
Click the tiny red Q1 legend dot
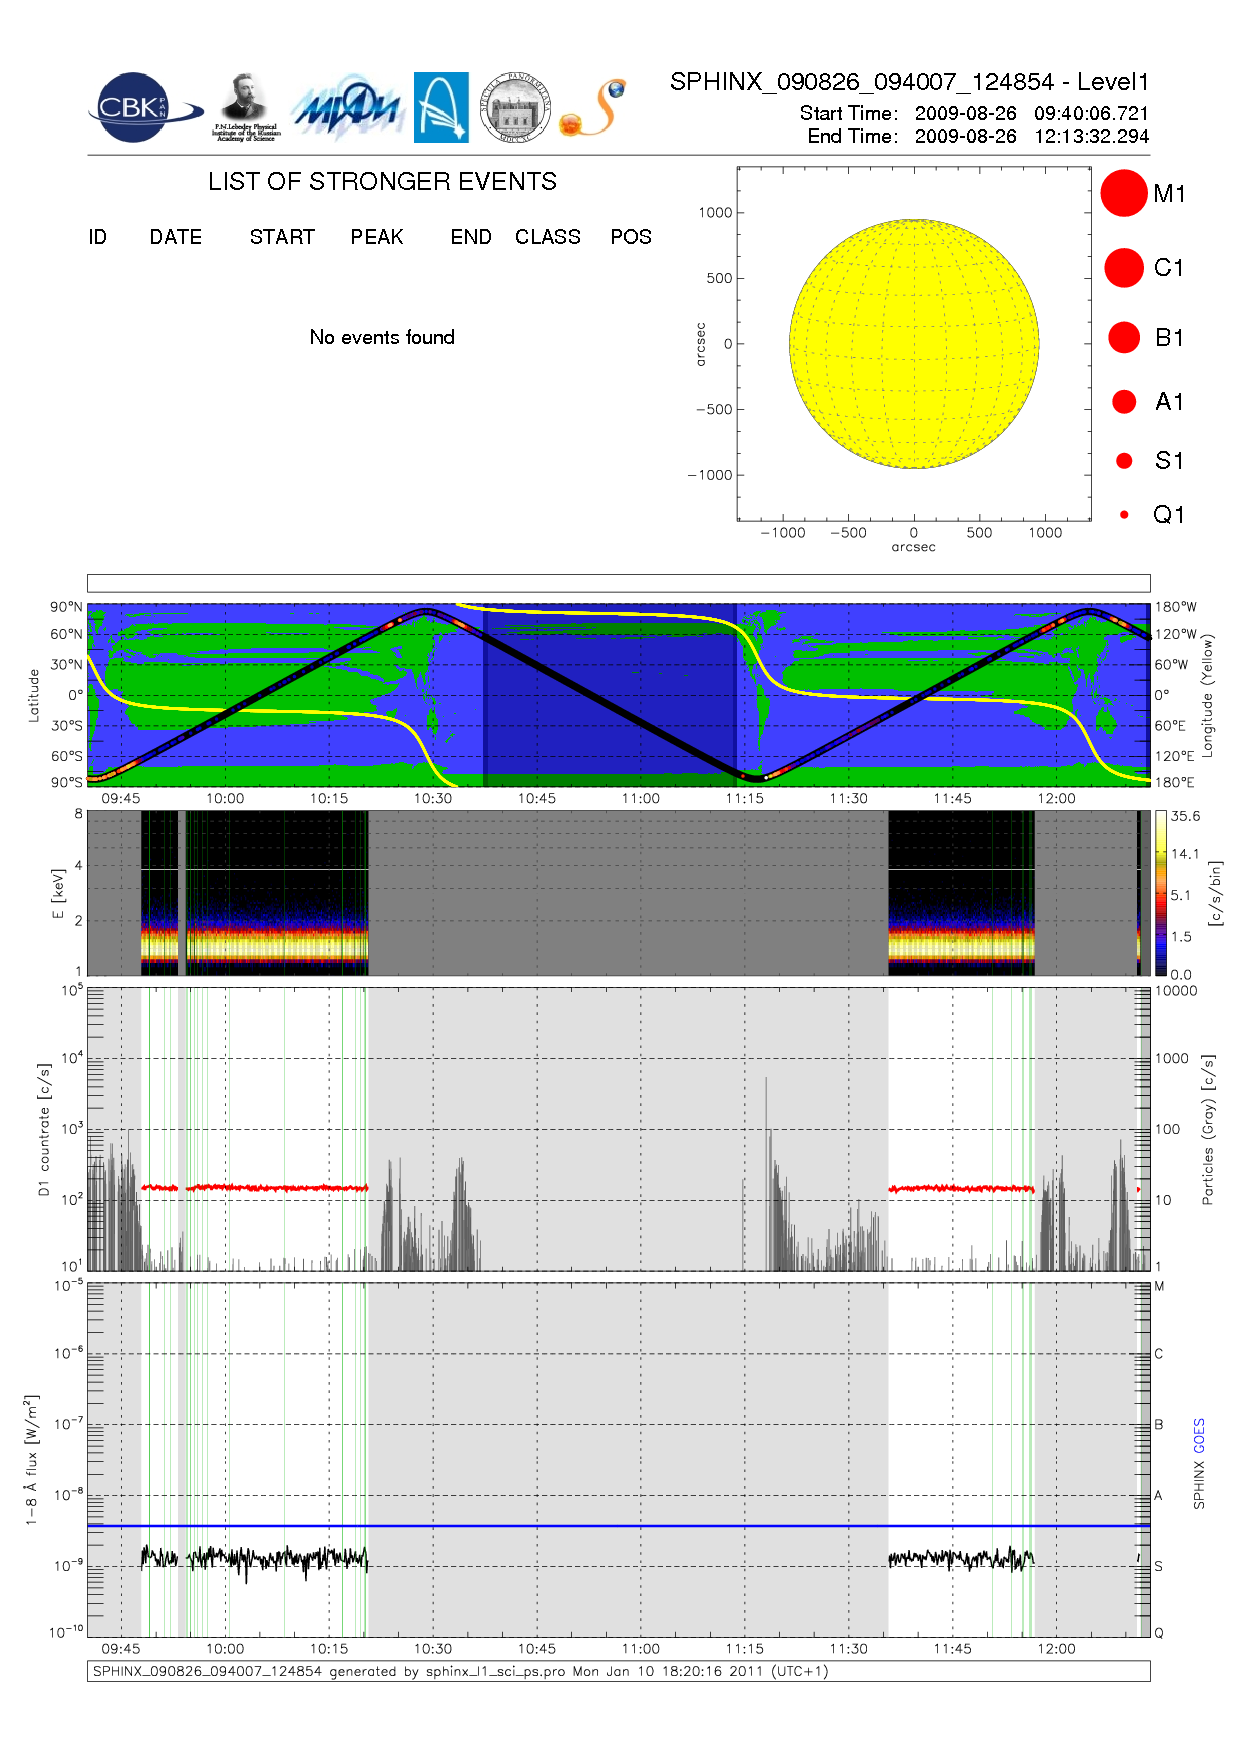click(1124, 515)
